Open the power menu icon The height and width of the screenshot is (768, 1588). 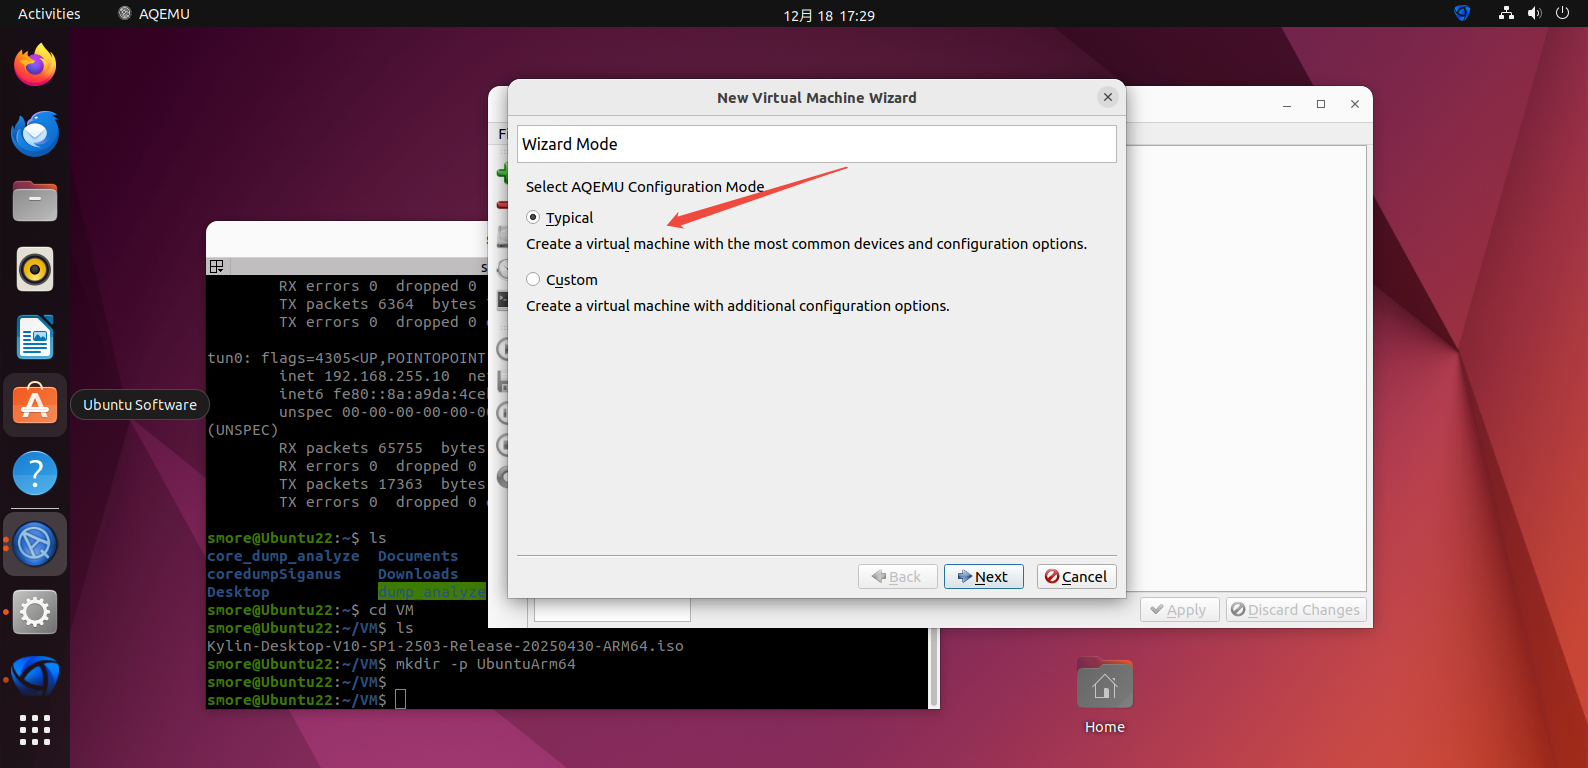click(x=1562, y=14)
